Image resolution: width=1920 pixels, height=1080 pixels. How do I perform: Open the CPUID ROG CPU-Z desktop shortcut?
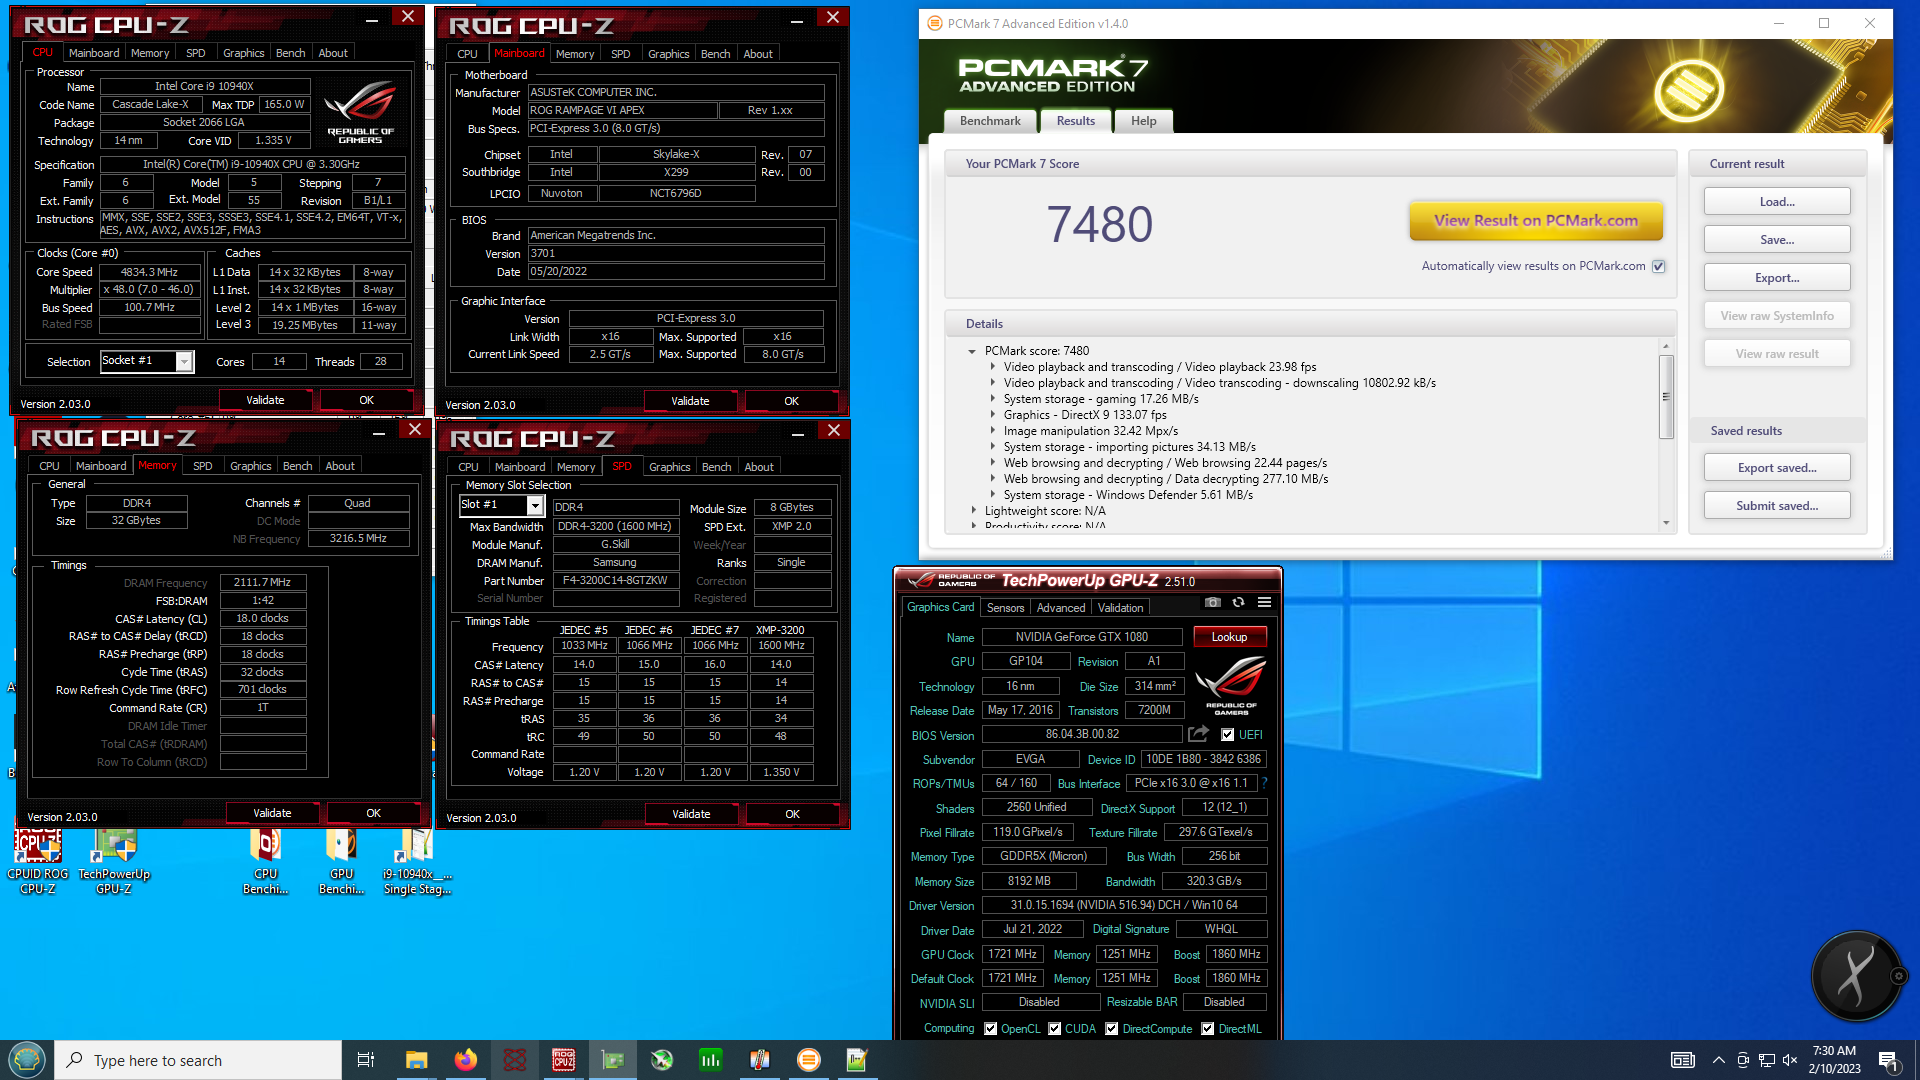(x=38, y=862)
